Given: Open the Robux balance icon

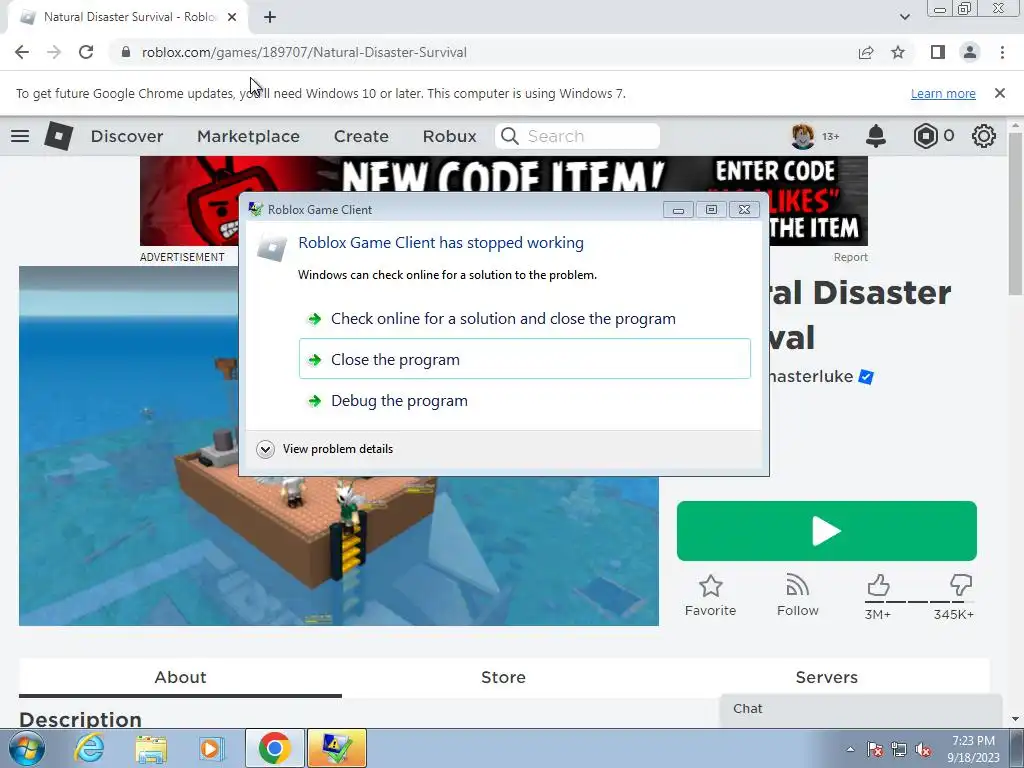Looking at the screenshot, I should (x=925, y=136).
